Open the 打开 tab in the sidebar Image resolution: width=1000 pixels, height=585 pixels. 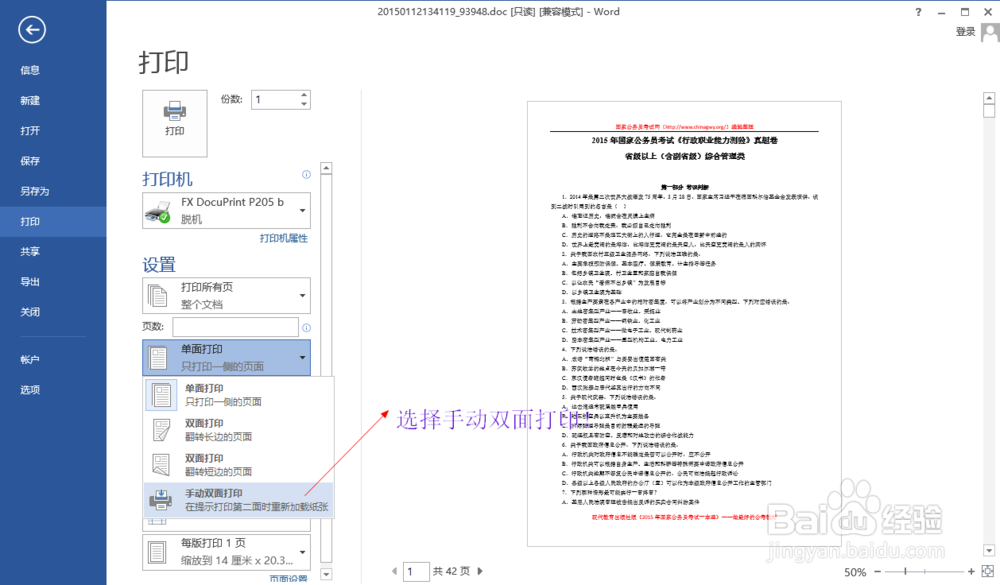(30, 131)
